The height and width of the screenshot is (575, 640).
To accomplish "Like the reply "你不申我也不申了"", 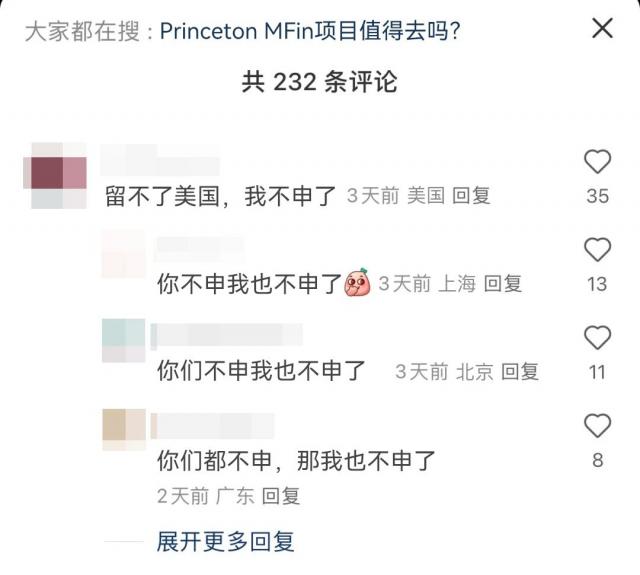I will [x=597, y=250].
